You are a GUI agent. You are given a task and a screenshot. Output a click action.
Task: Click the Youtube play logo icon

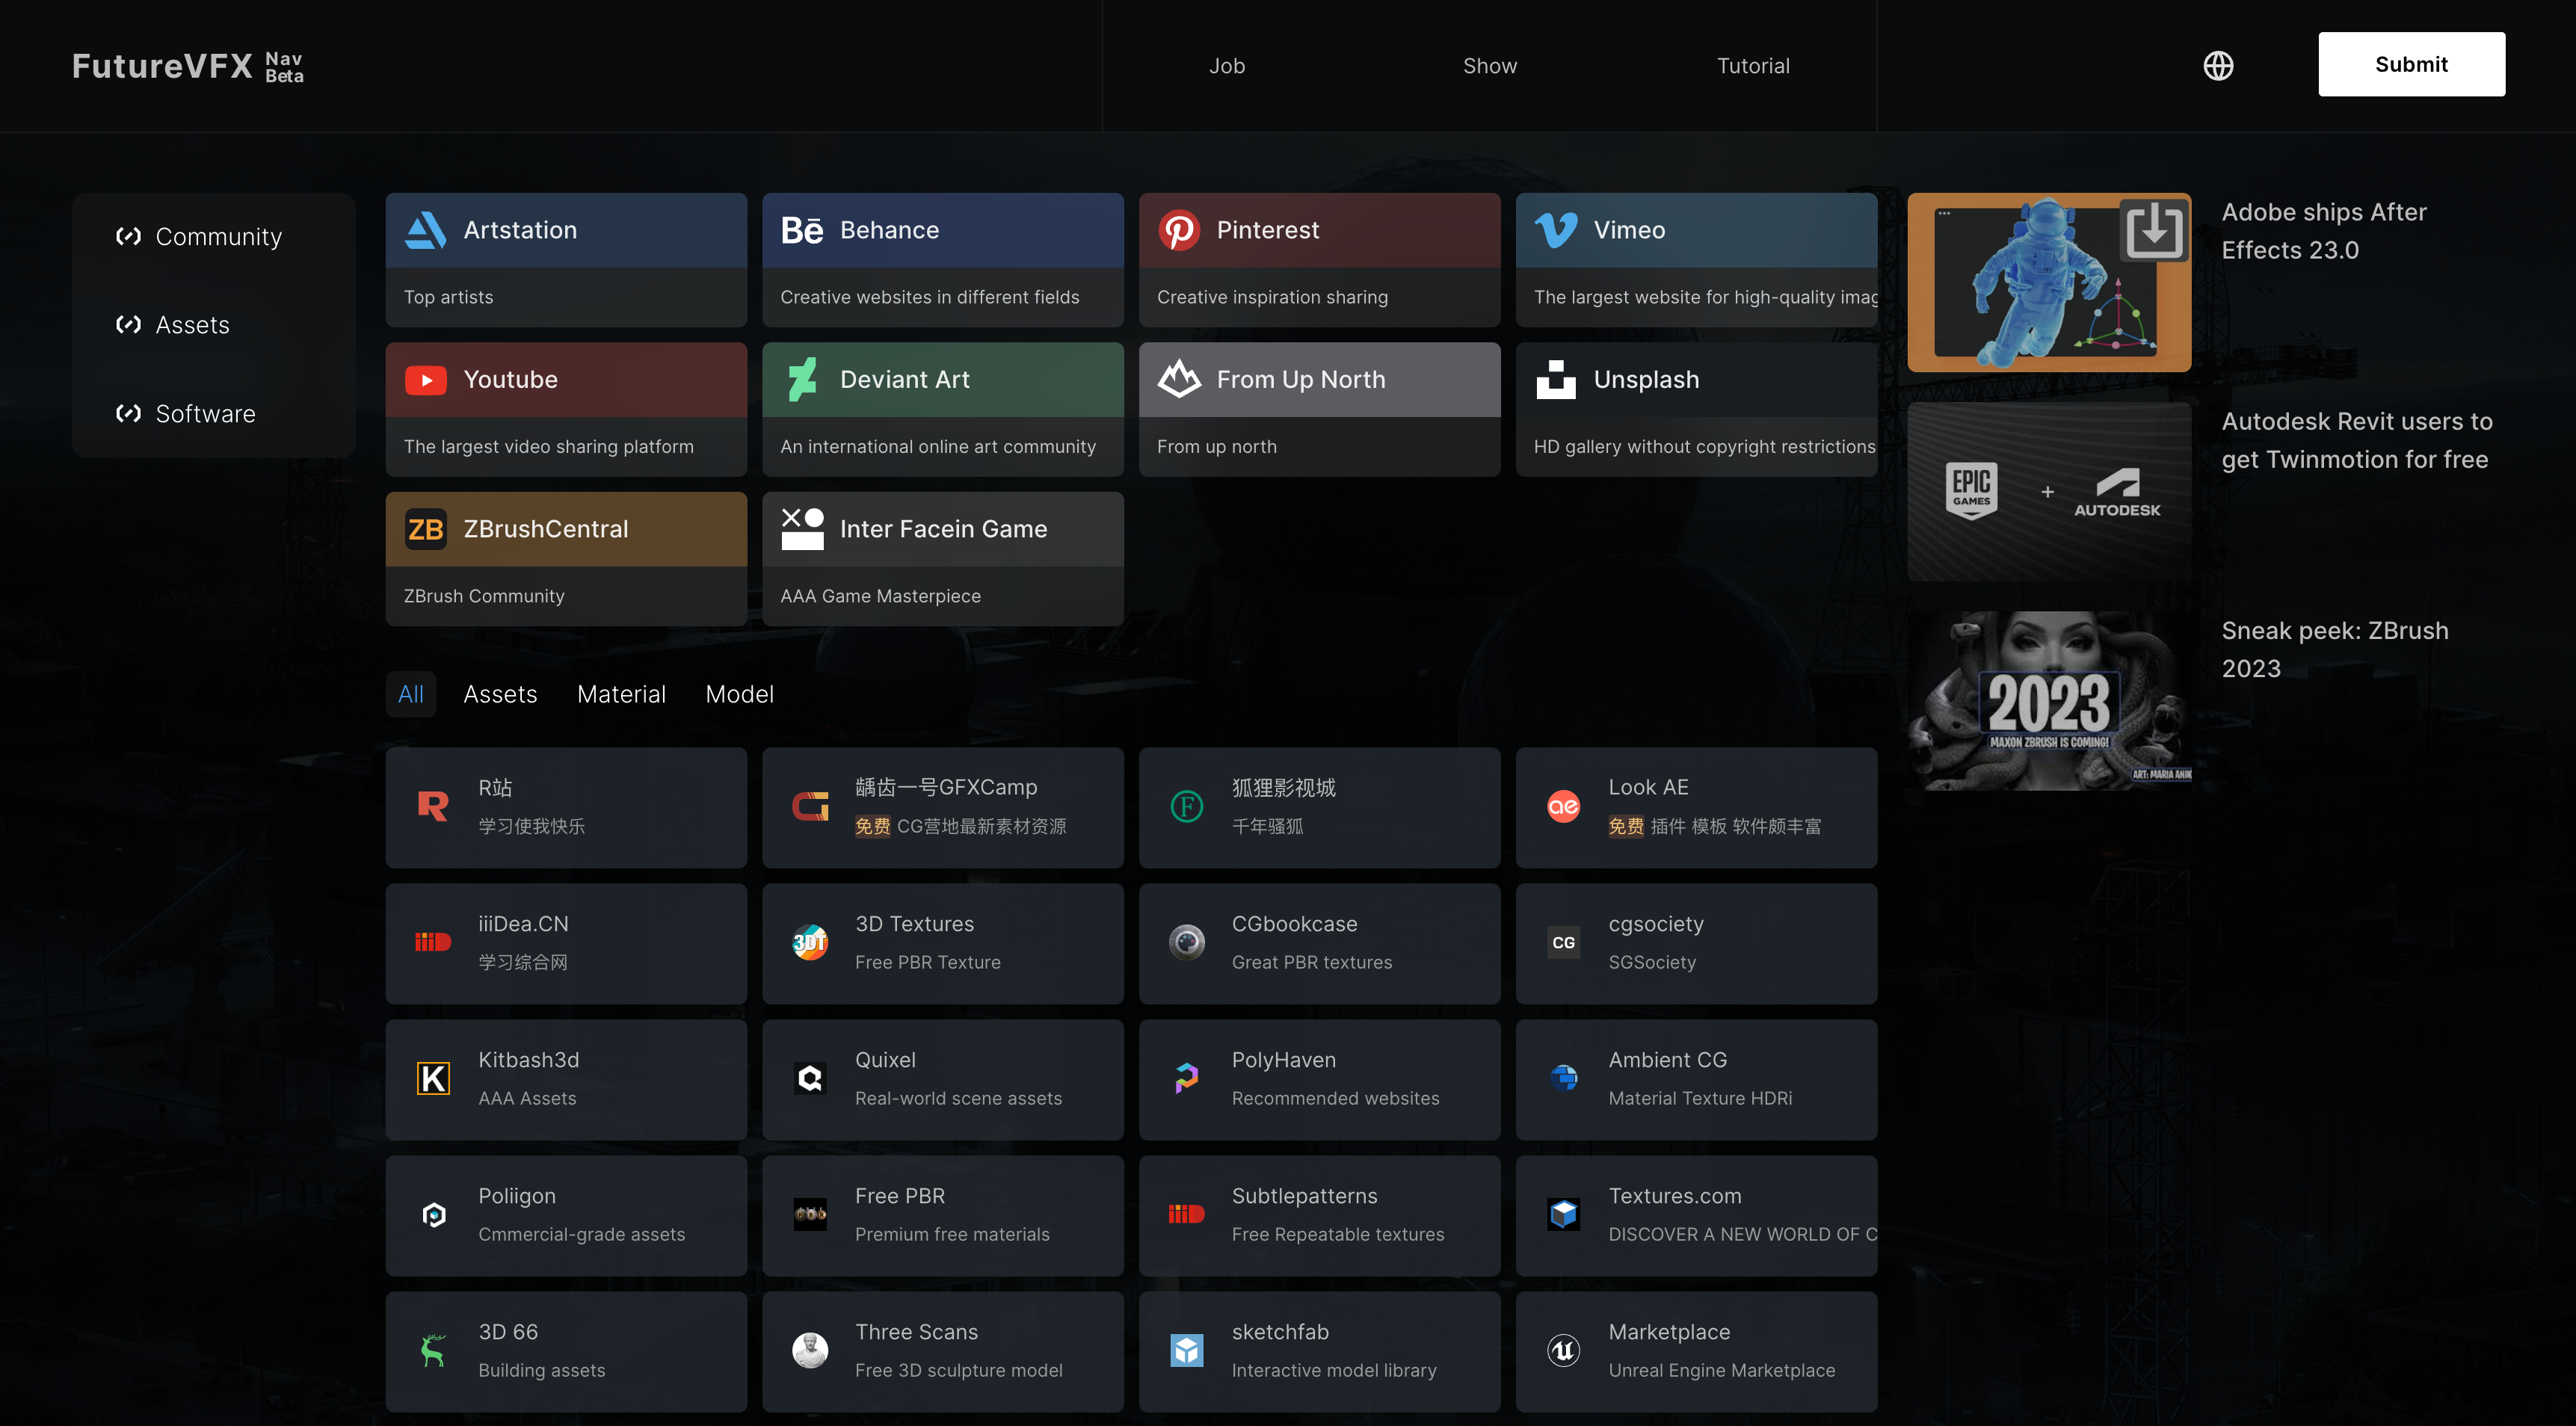click(x=426, y=380)
